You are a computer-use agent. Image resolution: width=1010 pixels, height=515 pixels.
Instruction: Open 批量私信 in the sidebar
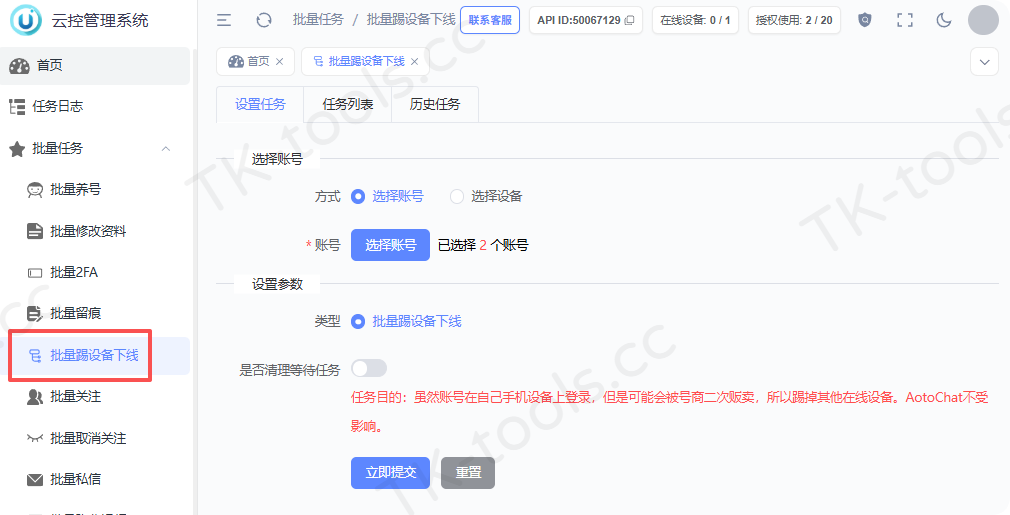95,480
